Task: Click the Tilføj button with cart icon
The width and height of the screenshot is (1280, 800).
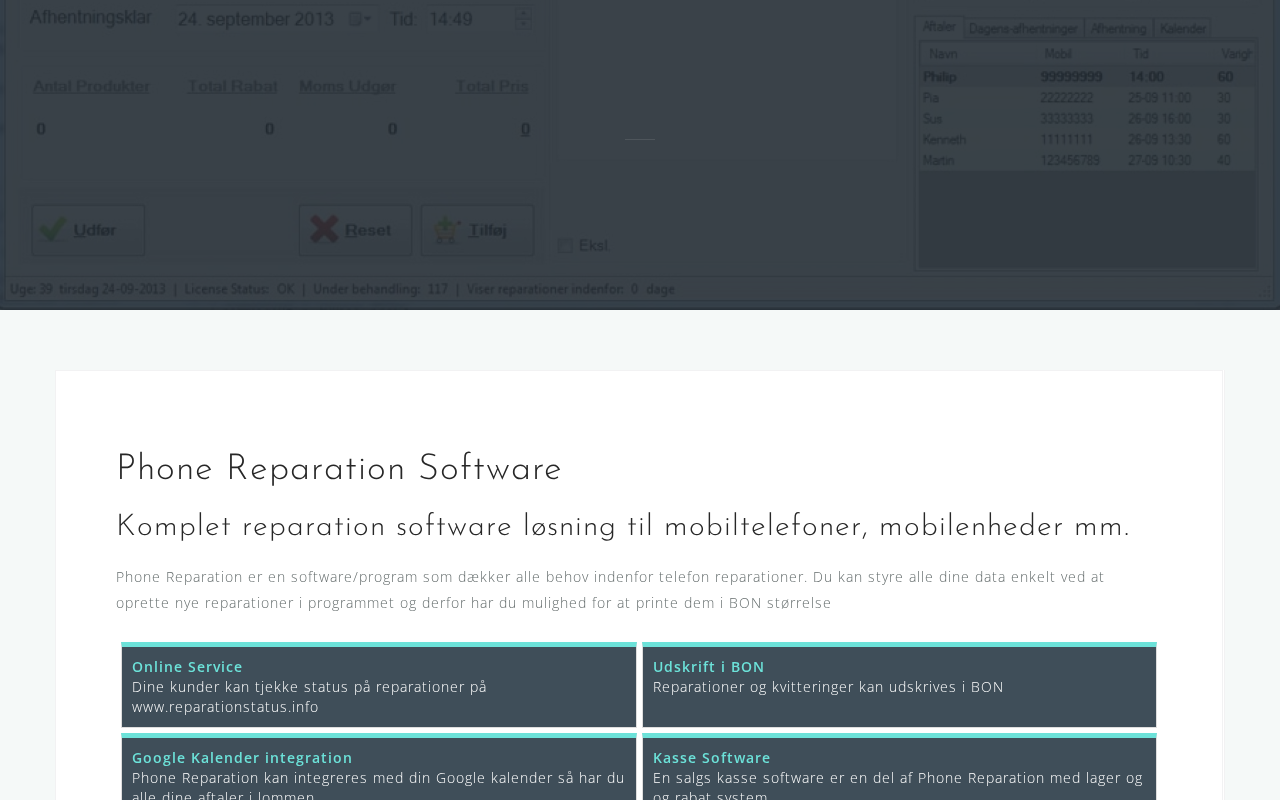Action: (x=477, y=230)
